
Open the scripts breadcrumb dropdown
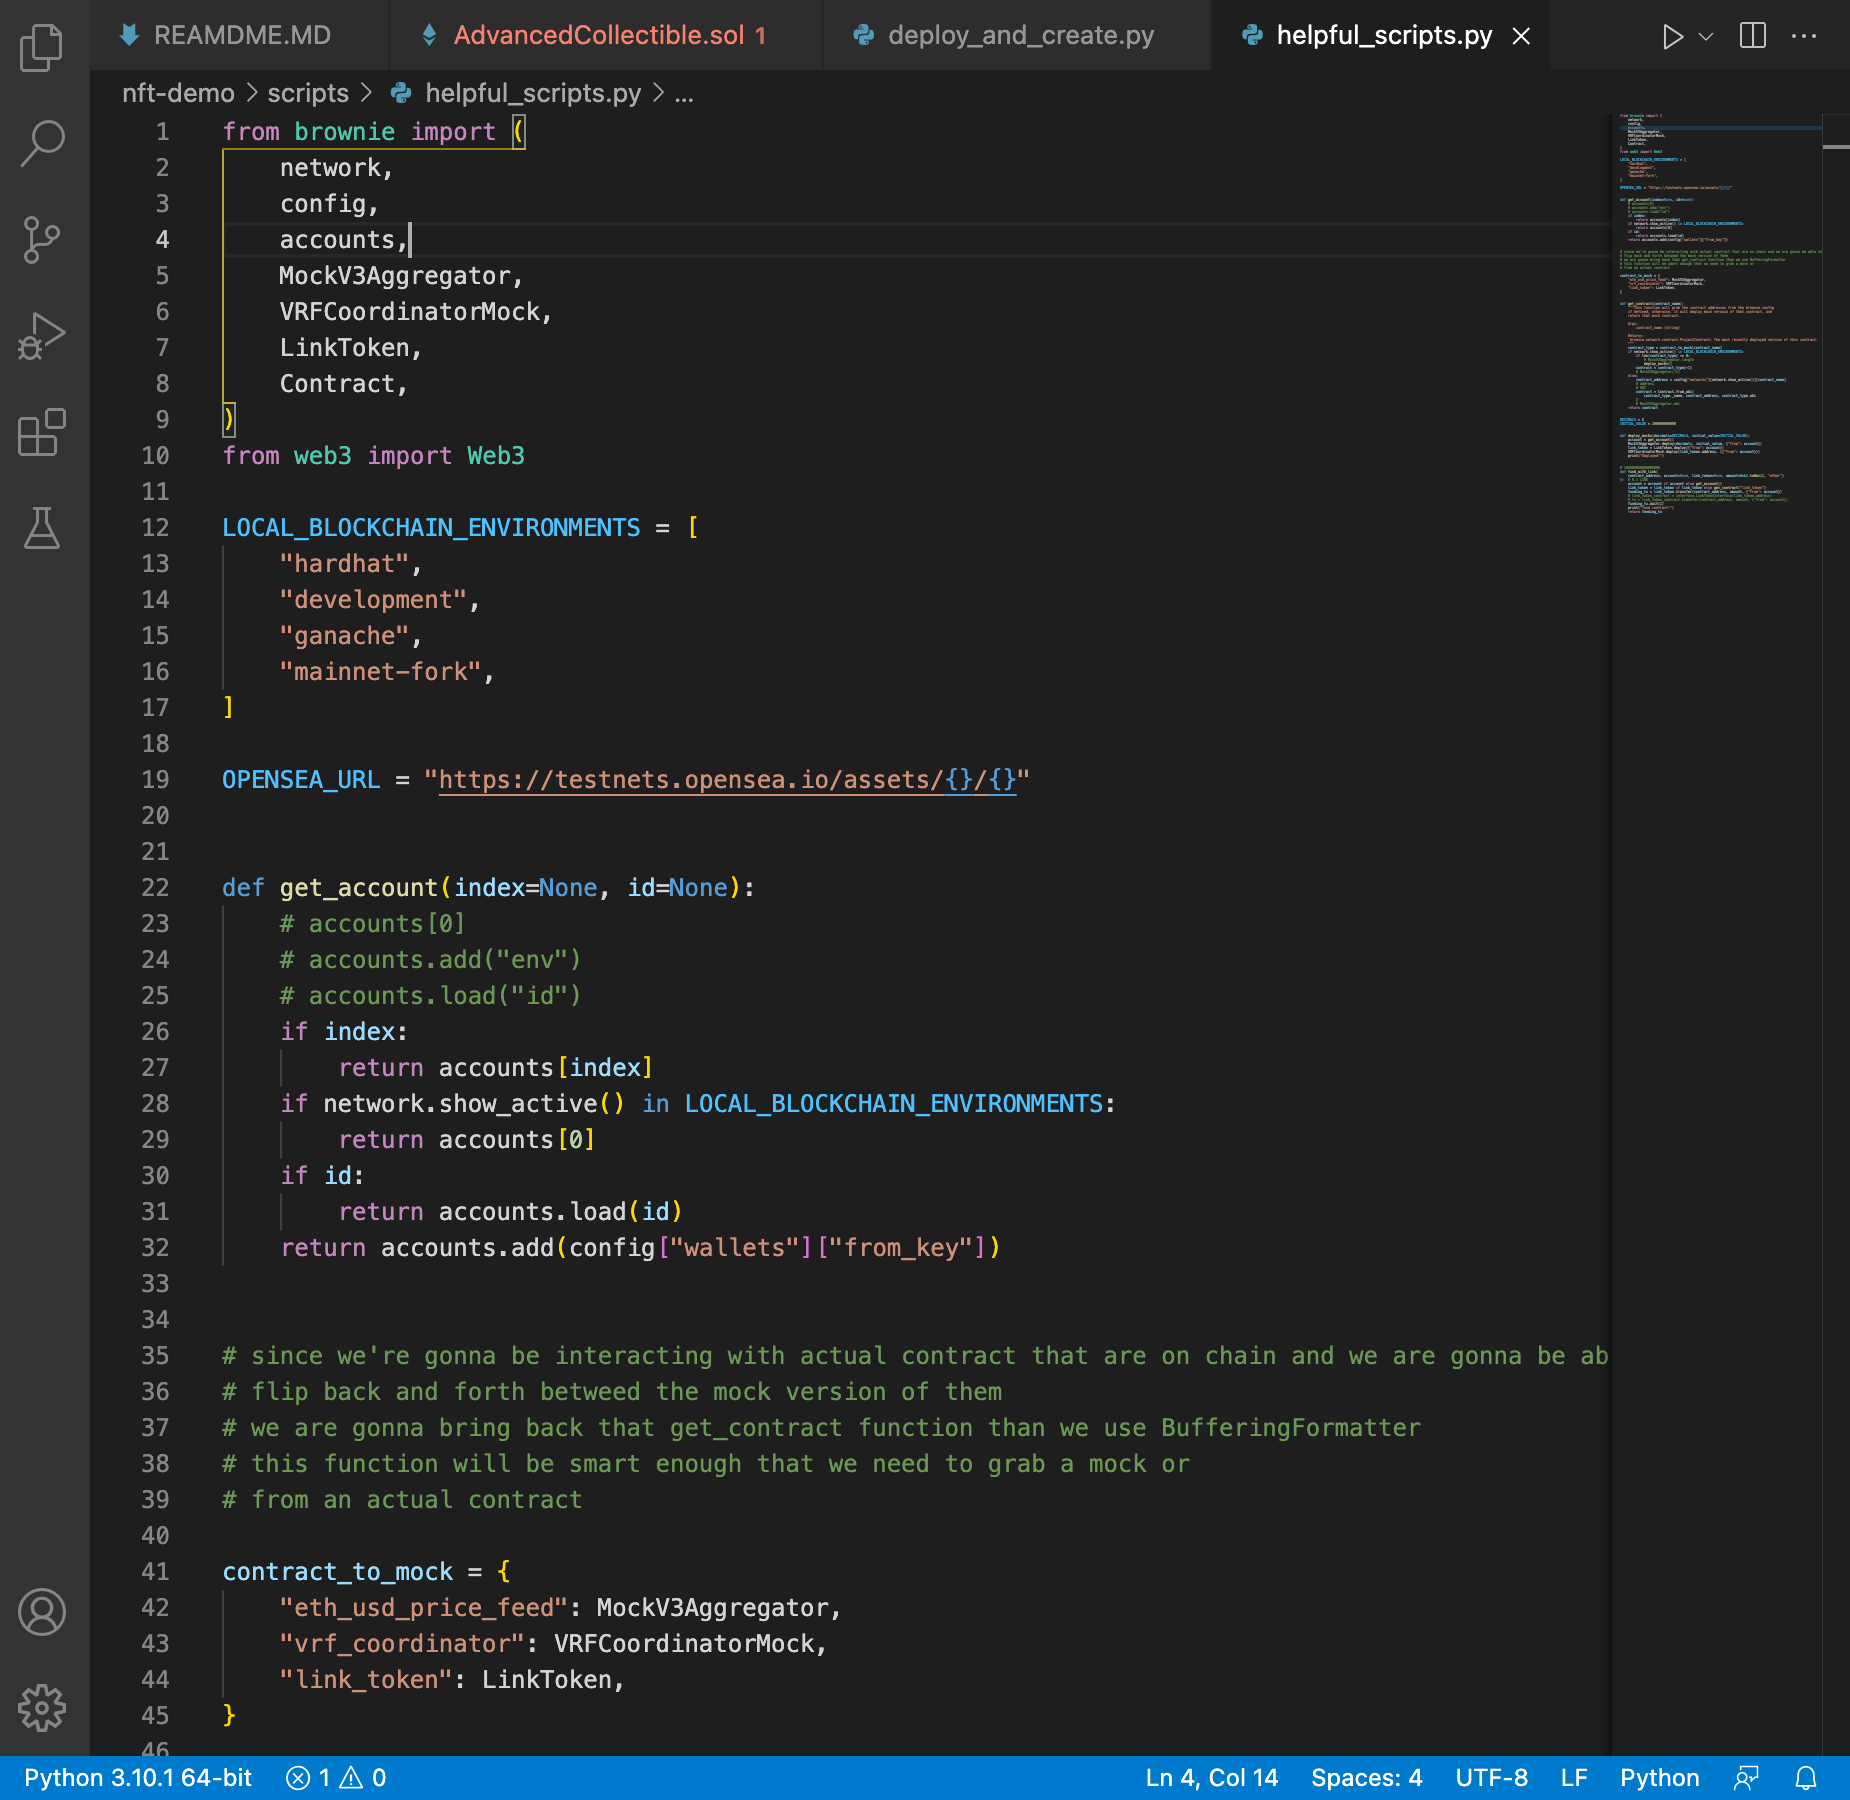pyautogui.click(x=307, y=93)
